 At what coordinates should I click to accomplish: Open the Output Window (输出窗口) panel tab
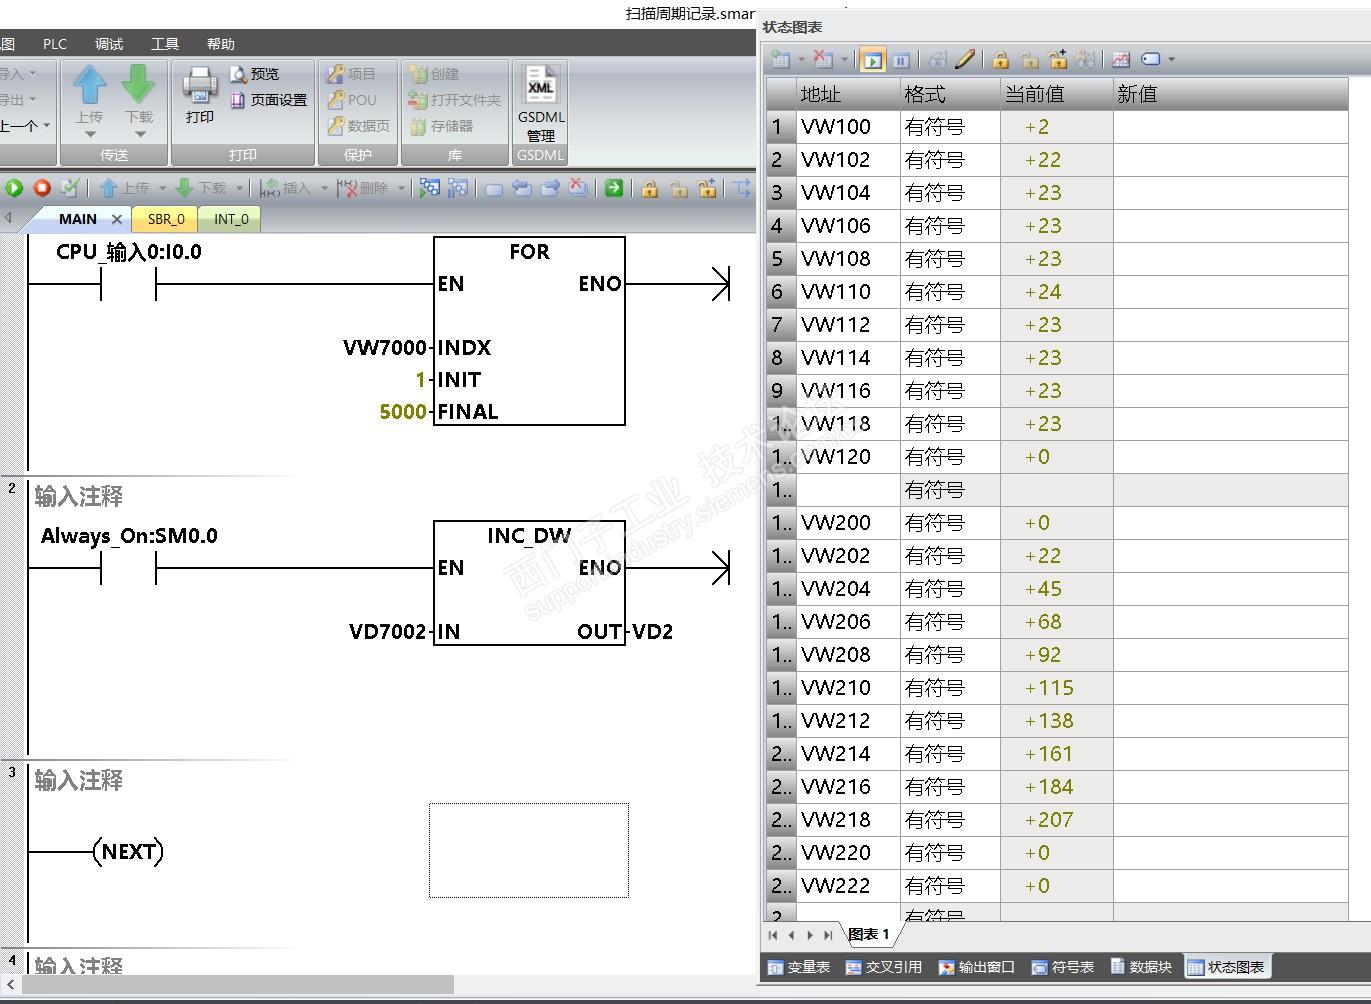pos(976,967)
